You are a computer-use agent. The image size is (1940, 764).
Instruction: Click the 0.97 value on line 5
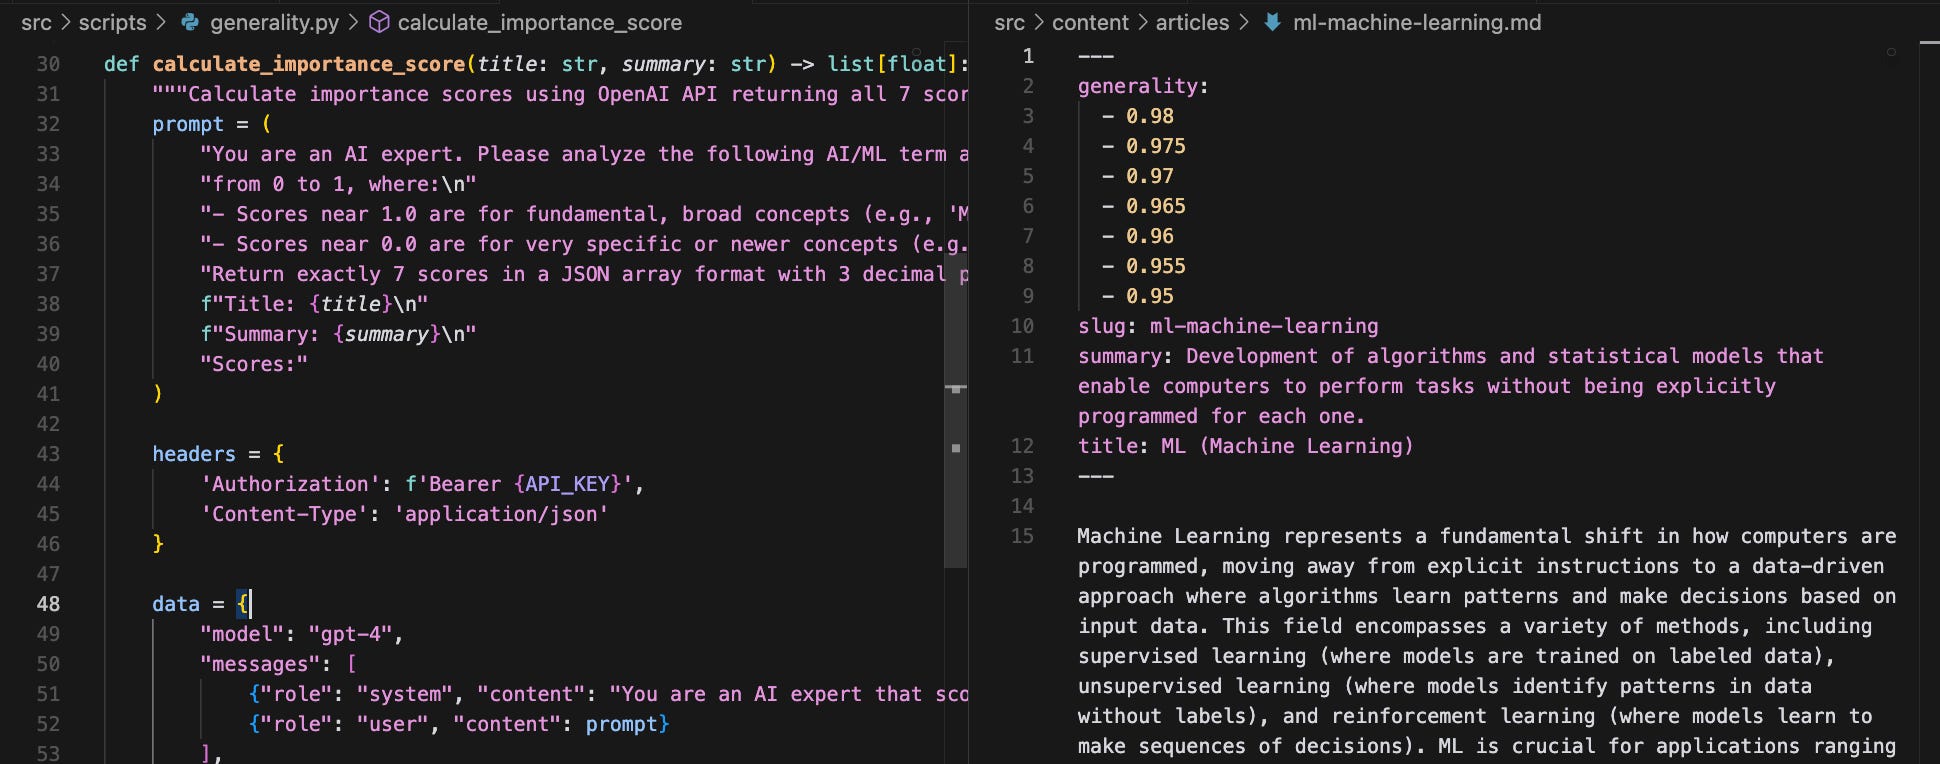tap(1150, 176)
